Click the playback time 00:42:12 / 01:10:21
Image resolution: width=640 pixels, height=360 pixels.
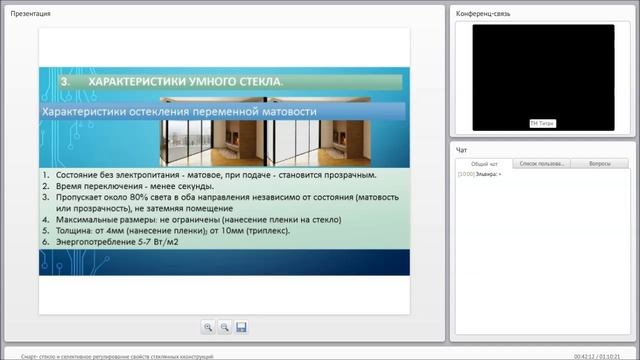coord(597,356)
